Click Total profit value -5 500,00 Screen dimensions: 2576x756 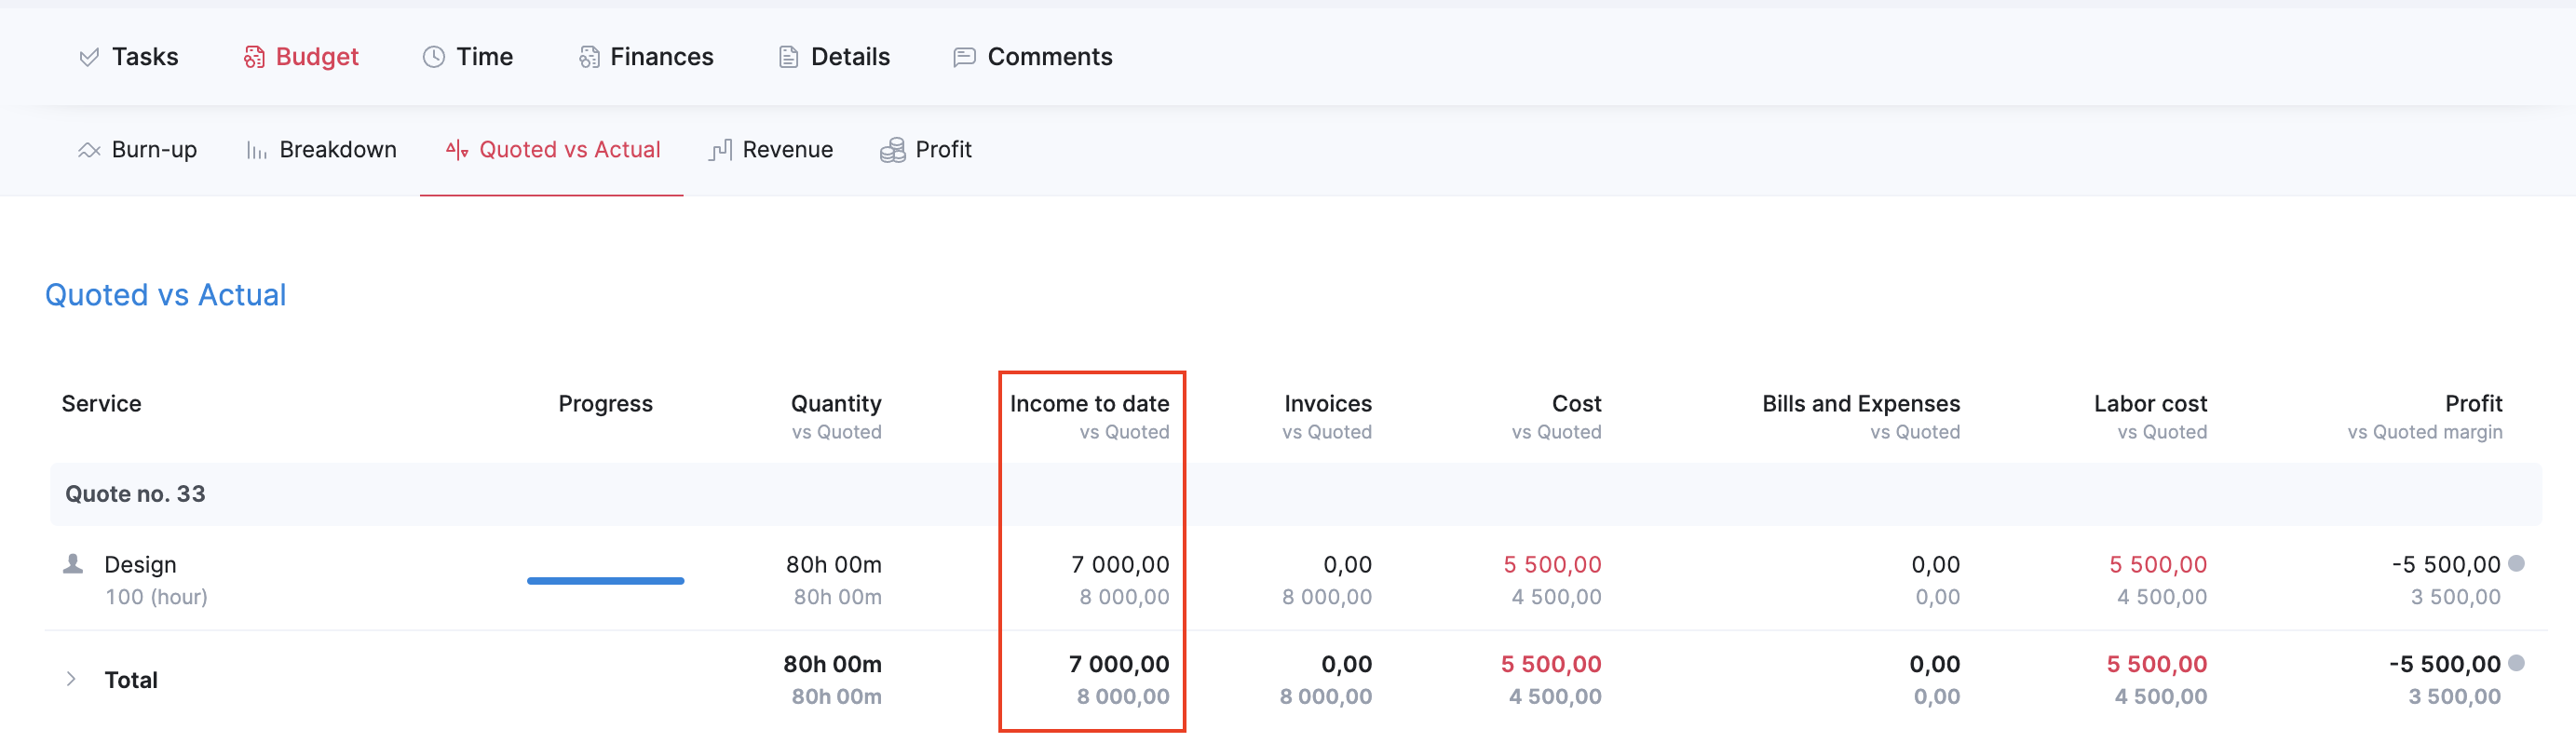2445,664
